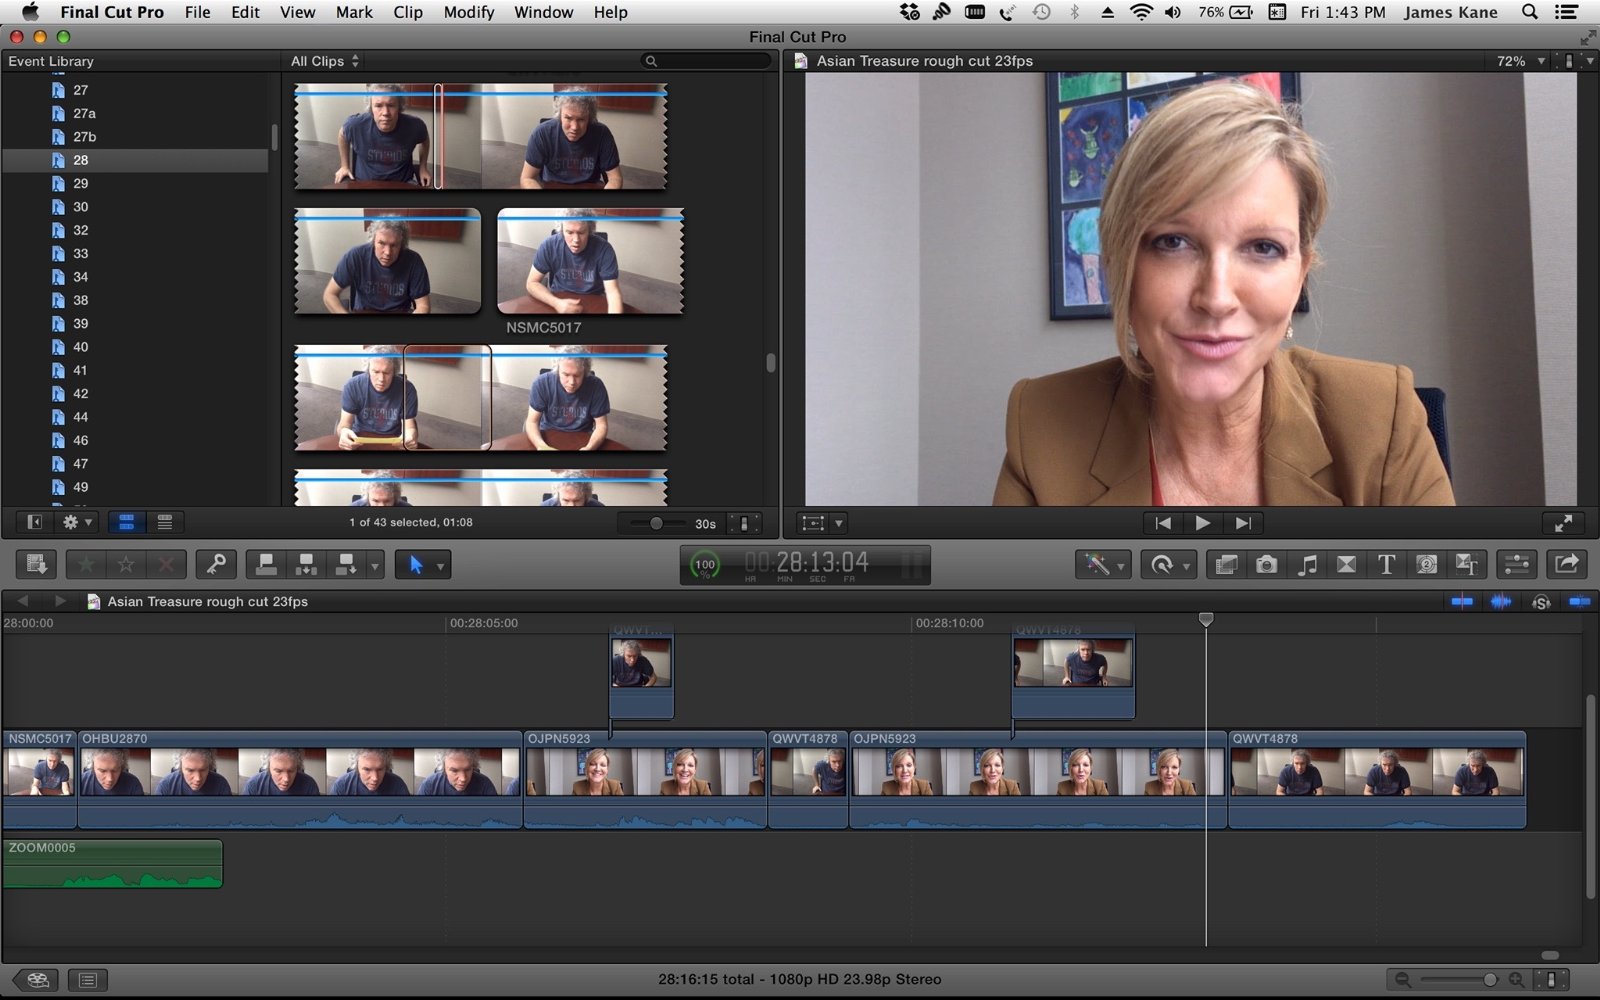Screen dimensions: 1600x1000
Task: Go back in timeline history
Action: (22, 601)
